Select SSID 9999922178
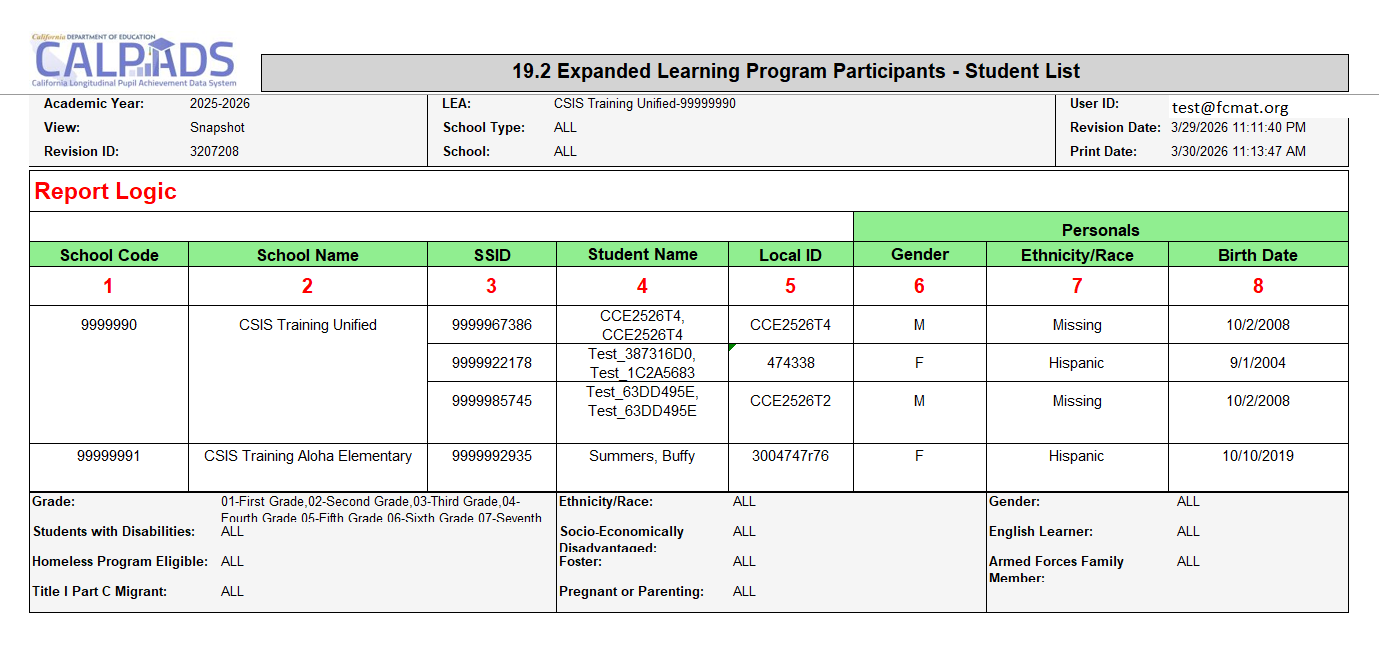The width and height of the screenshot is (1379, 646). tap(491, 363)
